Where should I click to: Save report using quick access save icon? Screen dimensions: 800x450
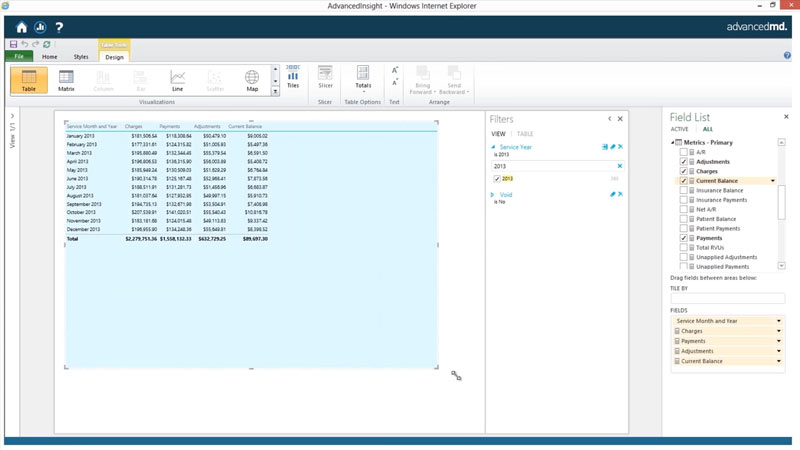(x=13, y=44)
